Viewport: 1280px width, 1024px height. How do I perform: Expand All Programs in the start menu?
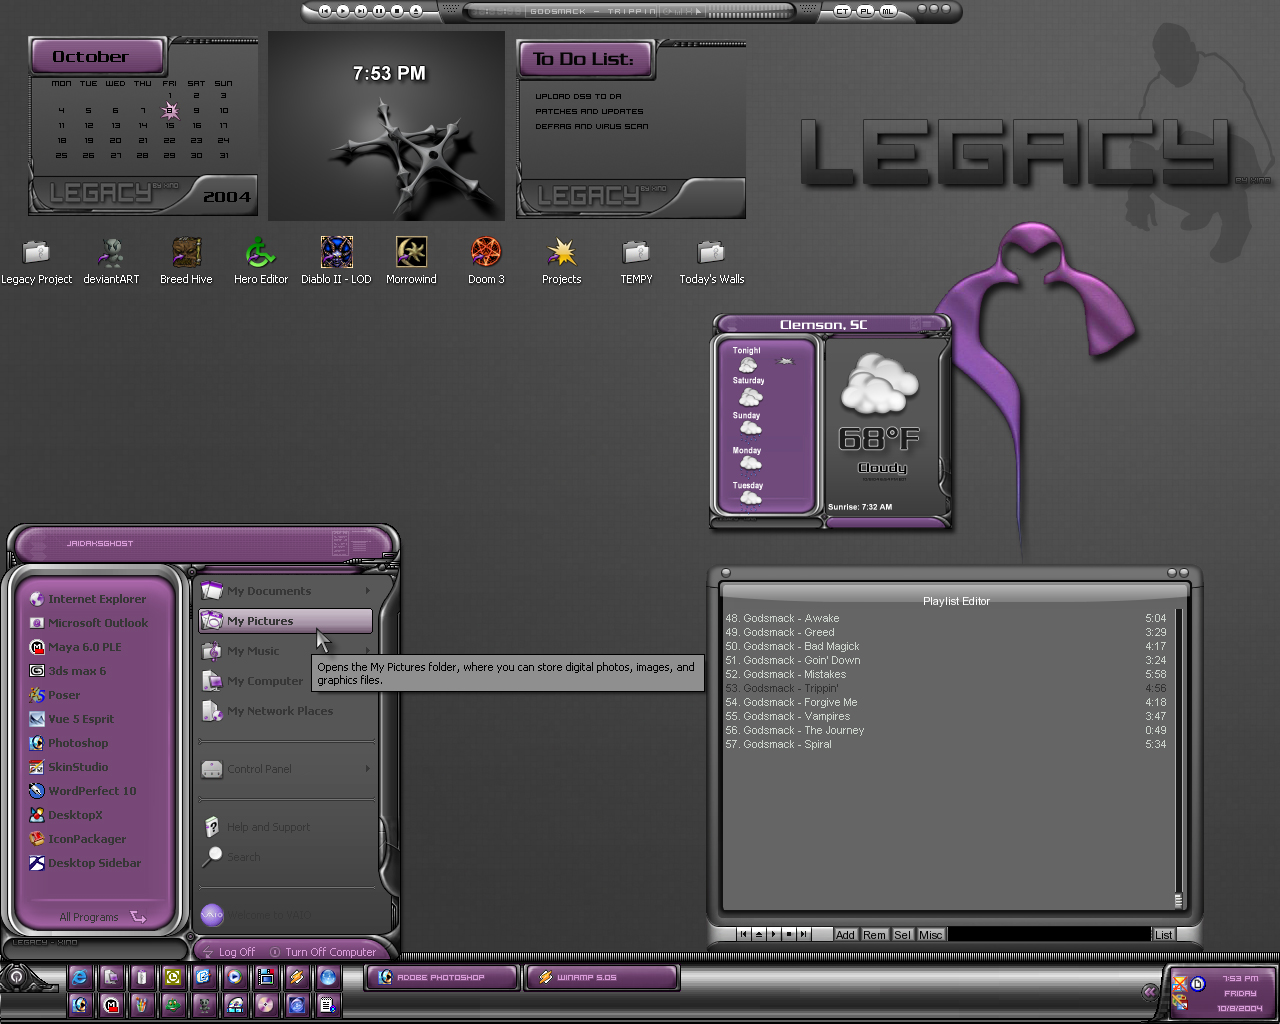[x=102, y=917]
